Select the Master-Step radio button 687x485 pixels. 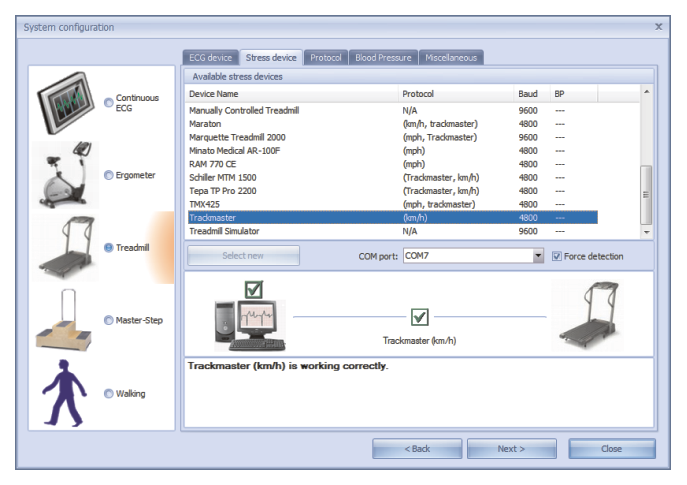pos(109,320)
